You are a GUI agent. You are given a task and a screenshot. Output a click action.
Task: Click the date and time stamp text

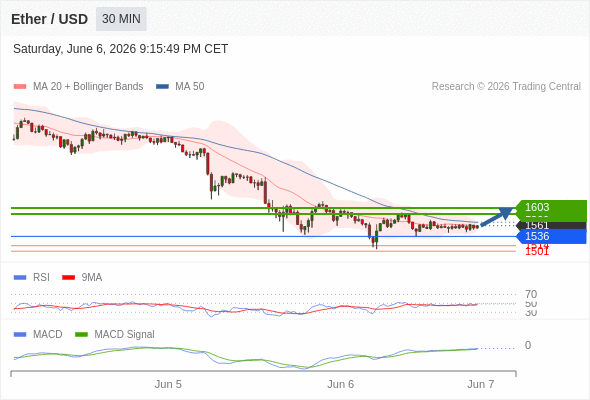click(x=120, y=49)
